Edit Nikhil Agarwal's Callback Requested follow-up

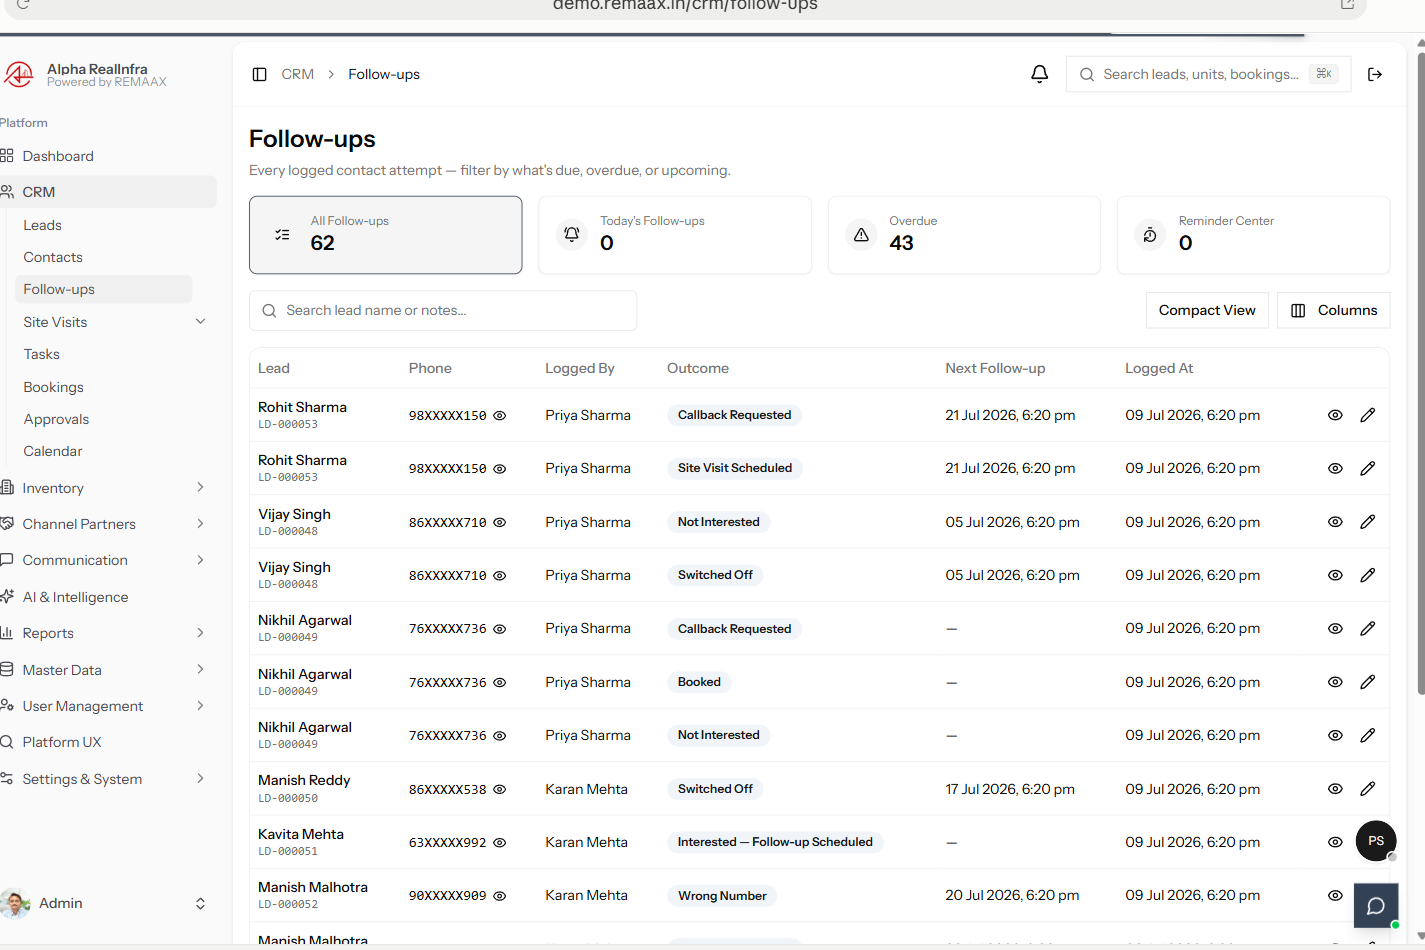pyautogui.click(x=1368, y=628)
